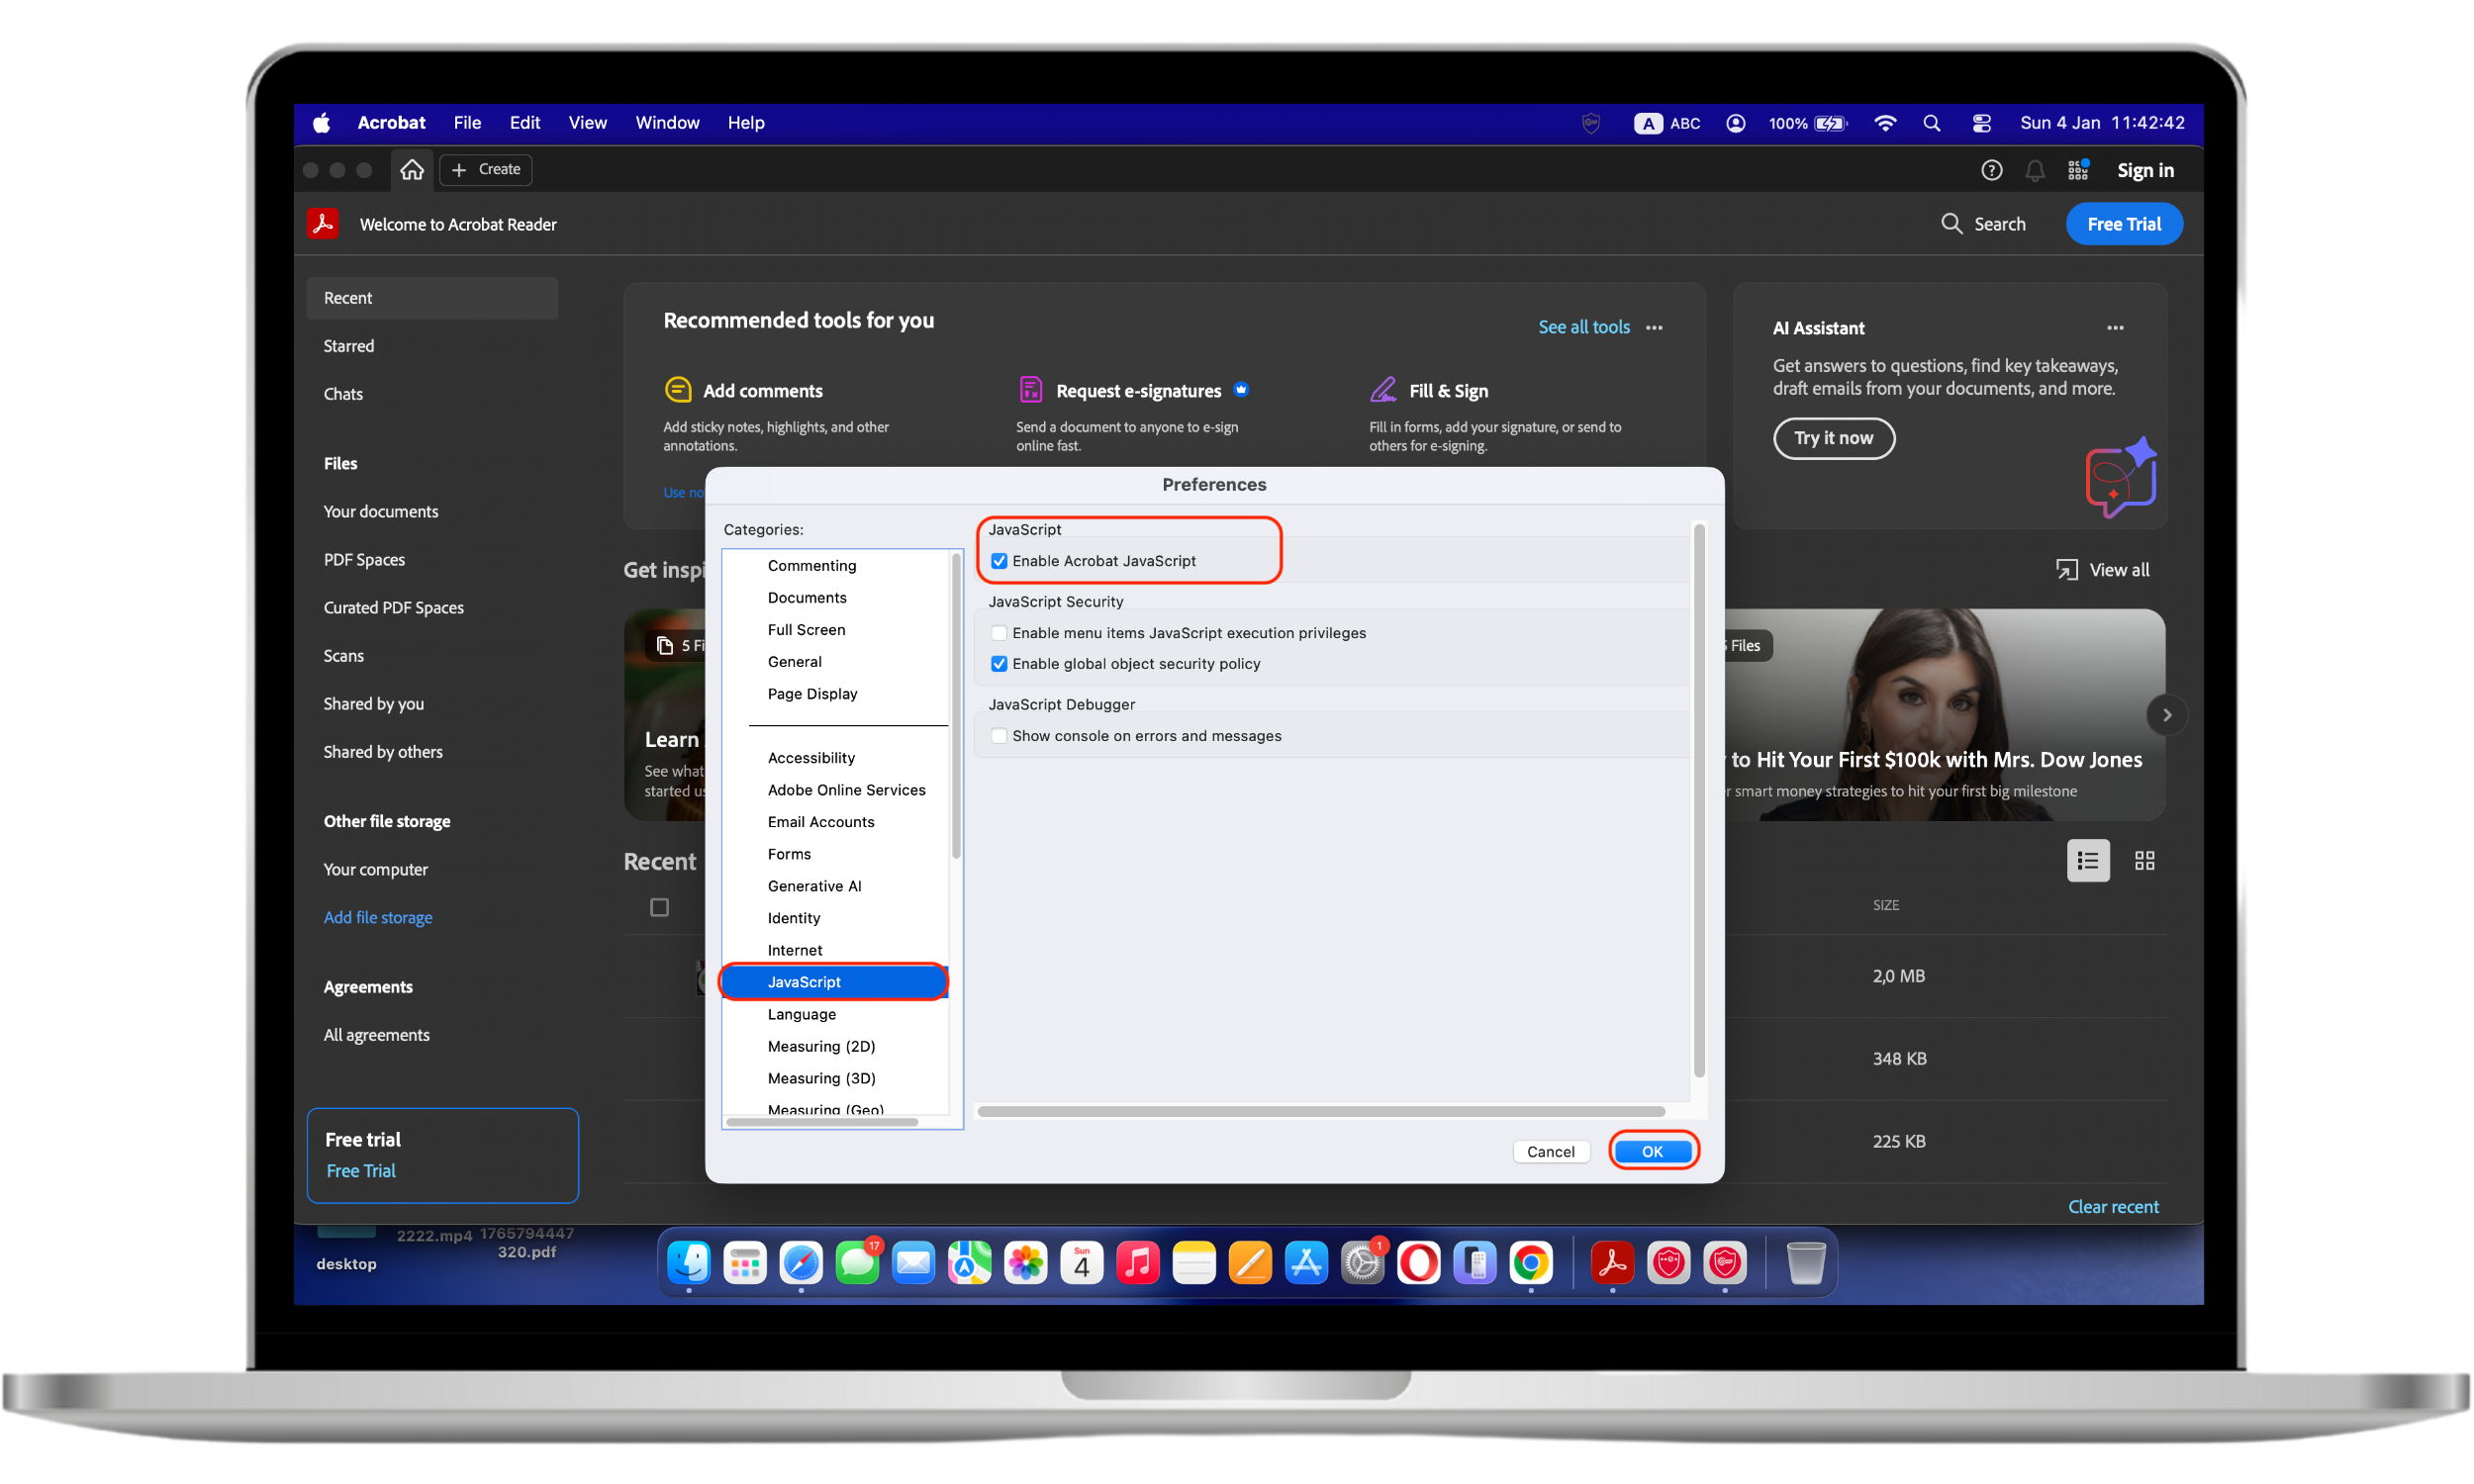
Task: Open the Edit menu in menu bar
Action: (524, 123)
